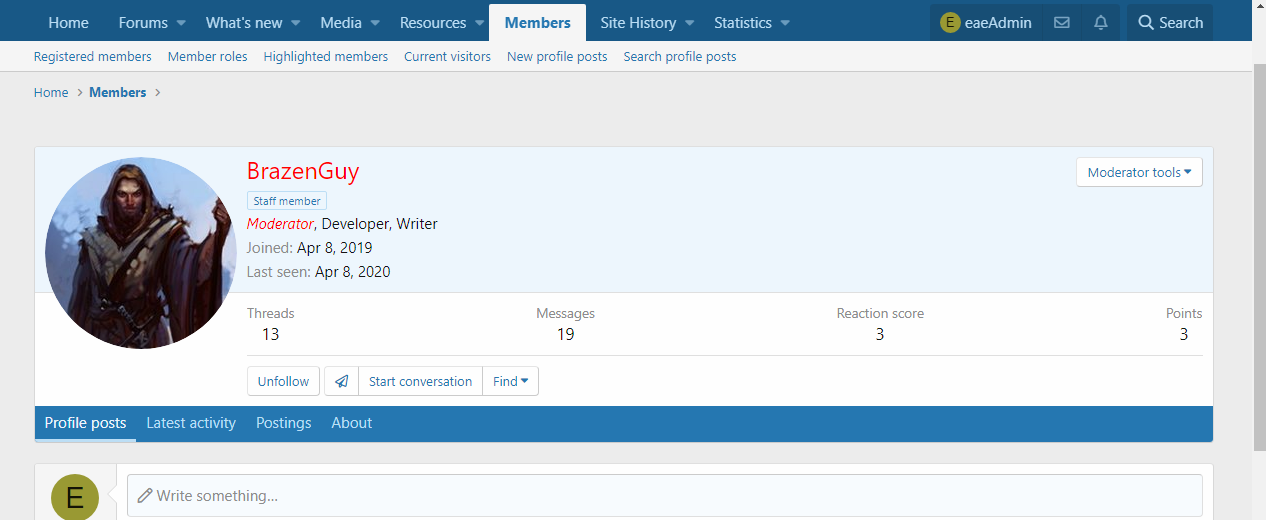
Task: Click the paper plane icon button
Action: coord(341,381)
